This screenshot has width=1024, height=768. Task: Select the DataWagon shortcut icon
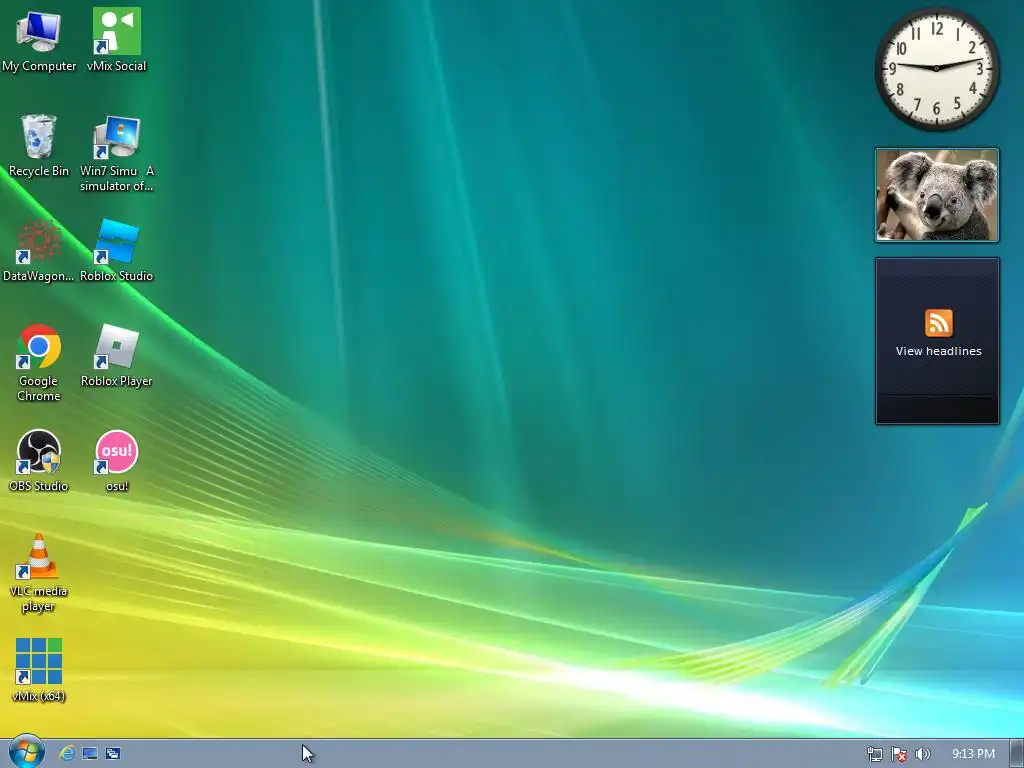(x=39, y=251)
